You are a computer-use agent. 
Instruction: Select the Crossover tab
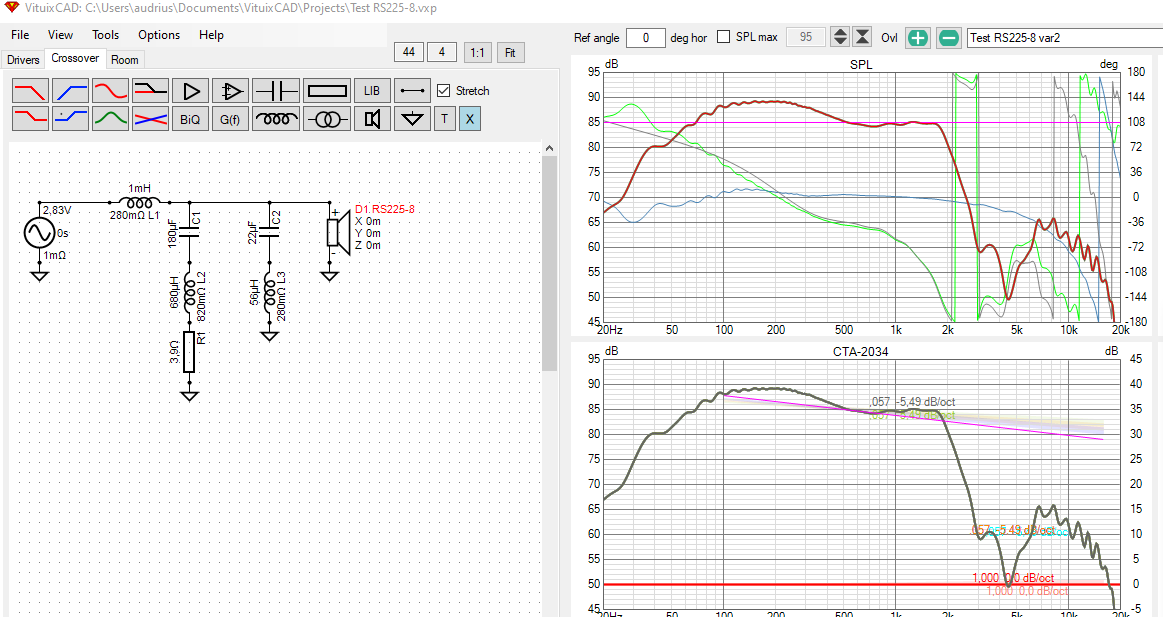coord(75,59)
